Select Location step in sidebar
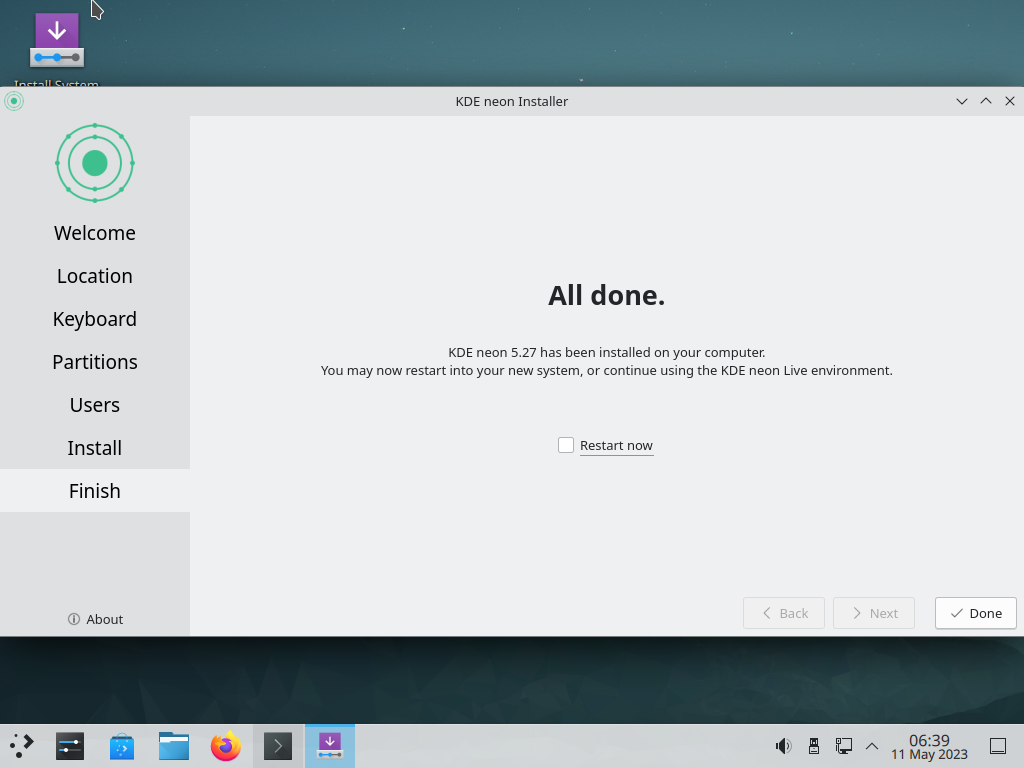1024x768 pixels. coord(95,276)
